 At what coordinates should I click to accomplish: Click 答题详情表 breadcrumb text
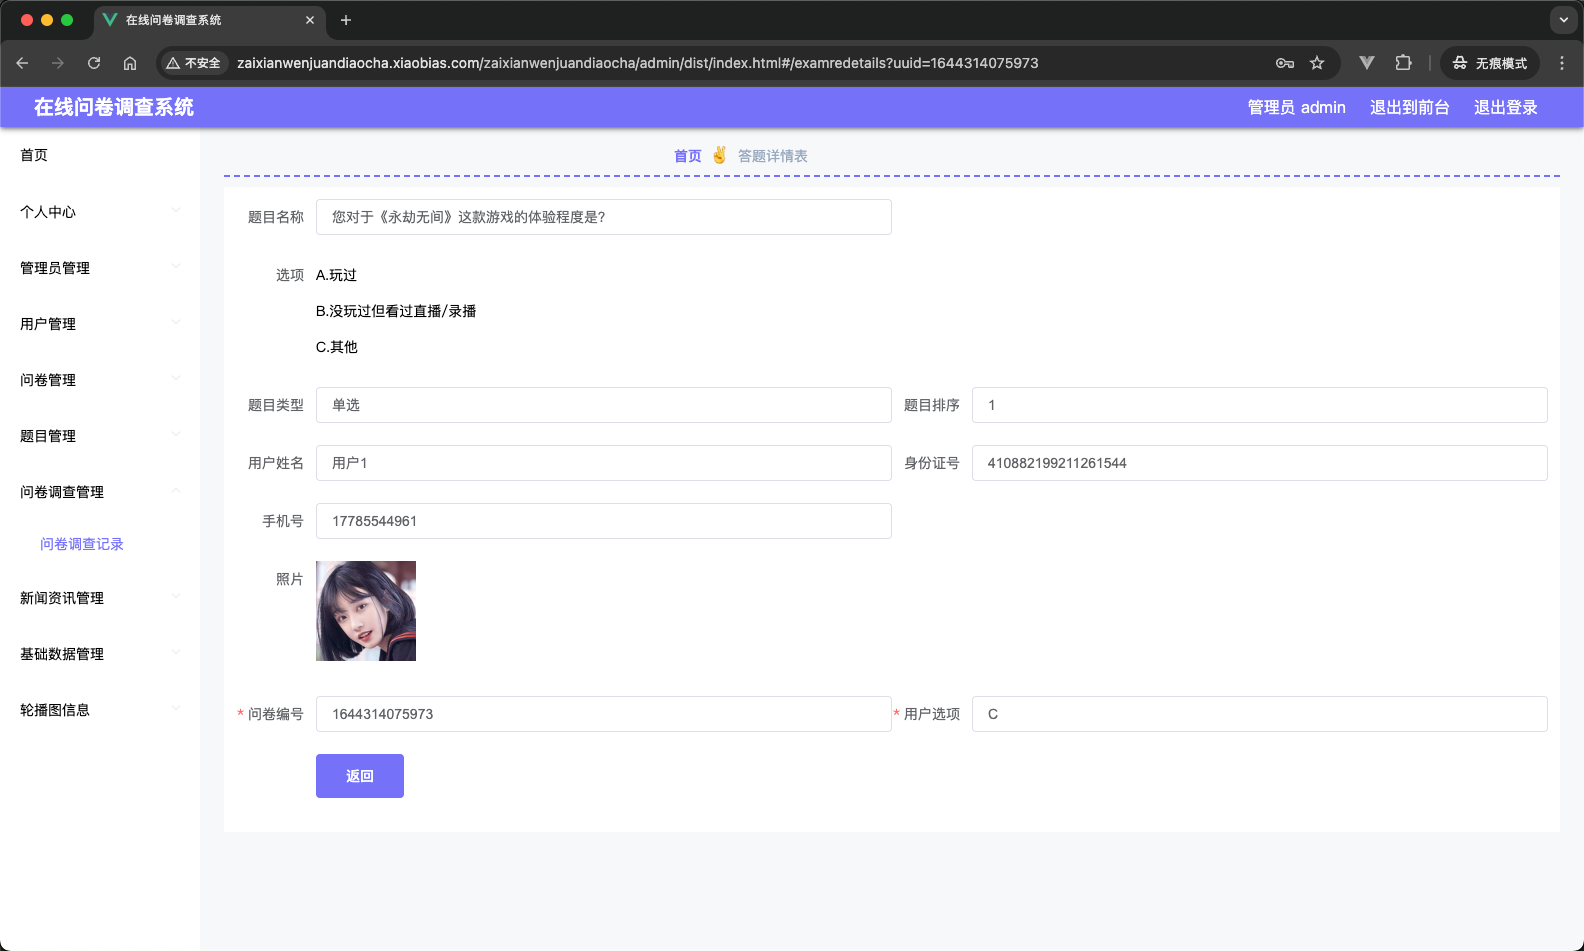[773, 156]
